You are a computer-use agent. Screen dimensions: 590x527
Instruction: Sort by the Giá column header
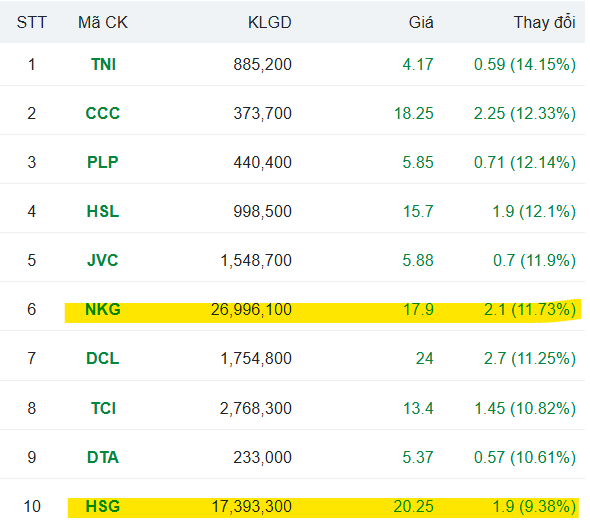pos(421,23)
